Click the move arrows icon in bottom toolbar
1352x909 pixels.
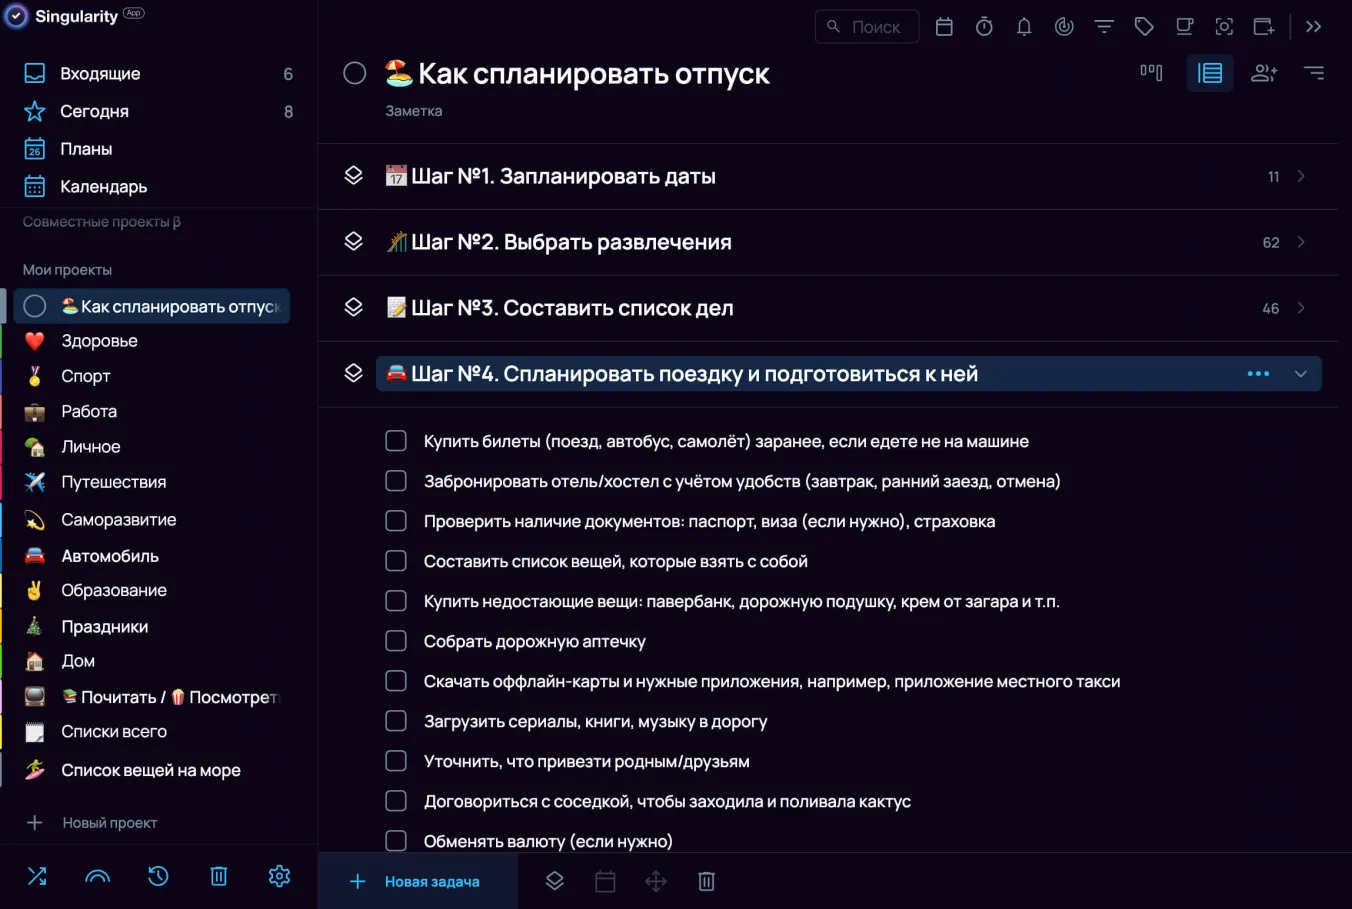(x=656, y=881)
